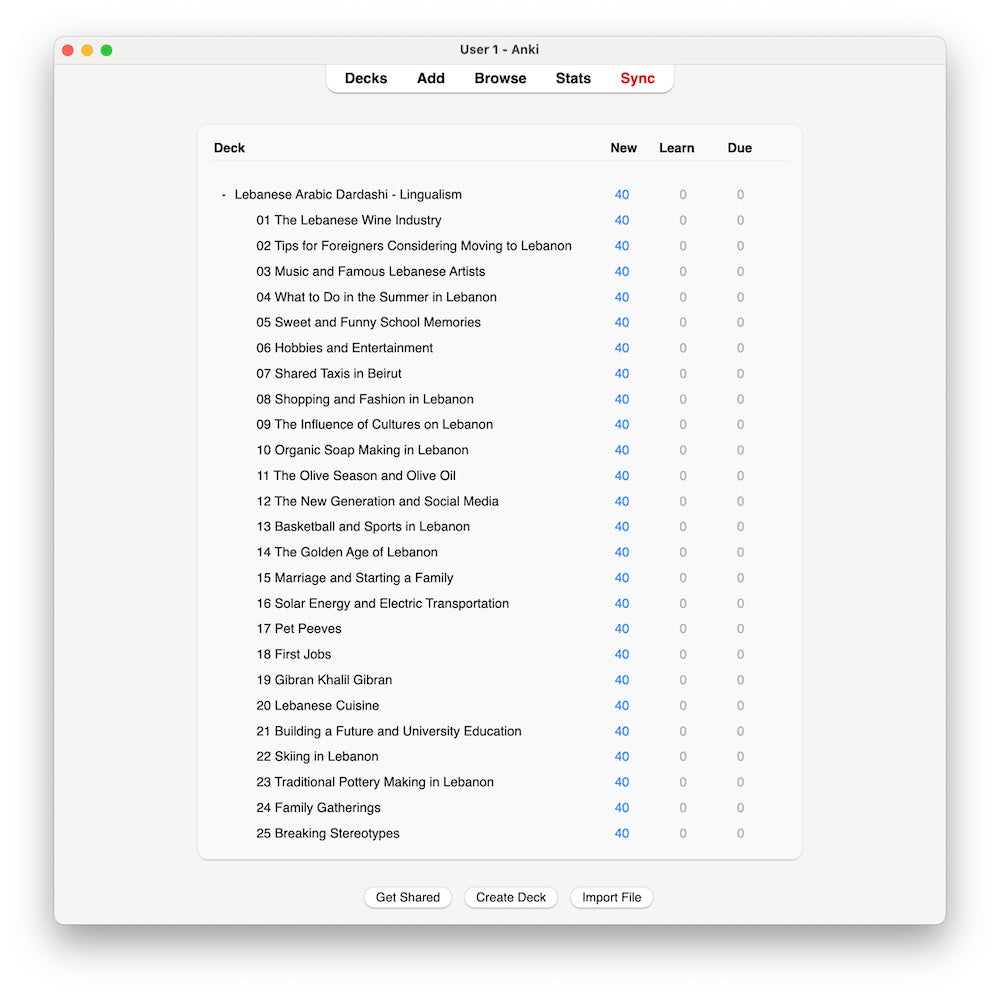Open deck 20 Lebanese Cuisine
Image resolution: width=1000 pixels, height=996 pixels.
[317, 705]
